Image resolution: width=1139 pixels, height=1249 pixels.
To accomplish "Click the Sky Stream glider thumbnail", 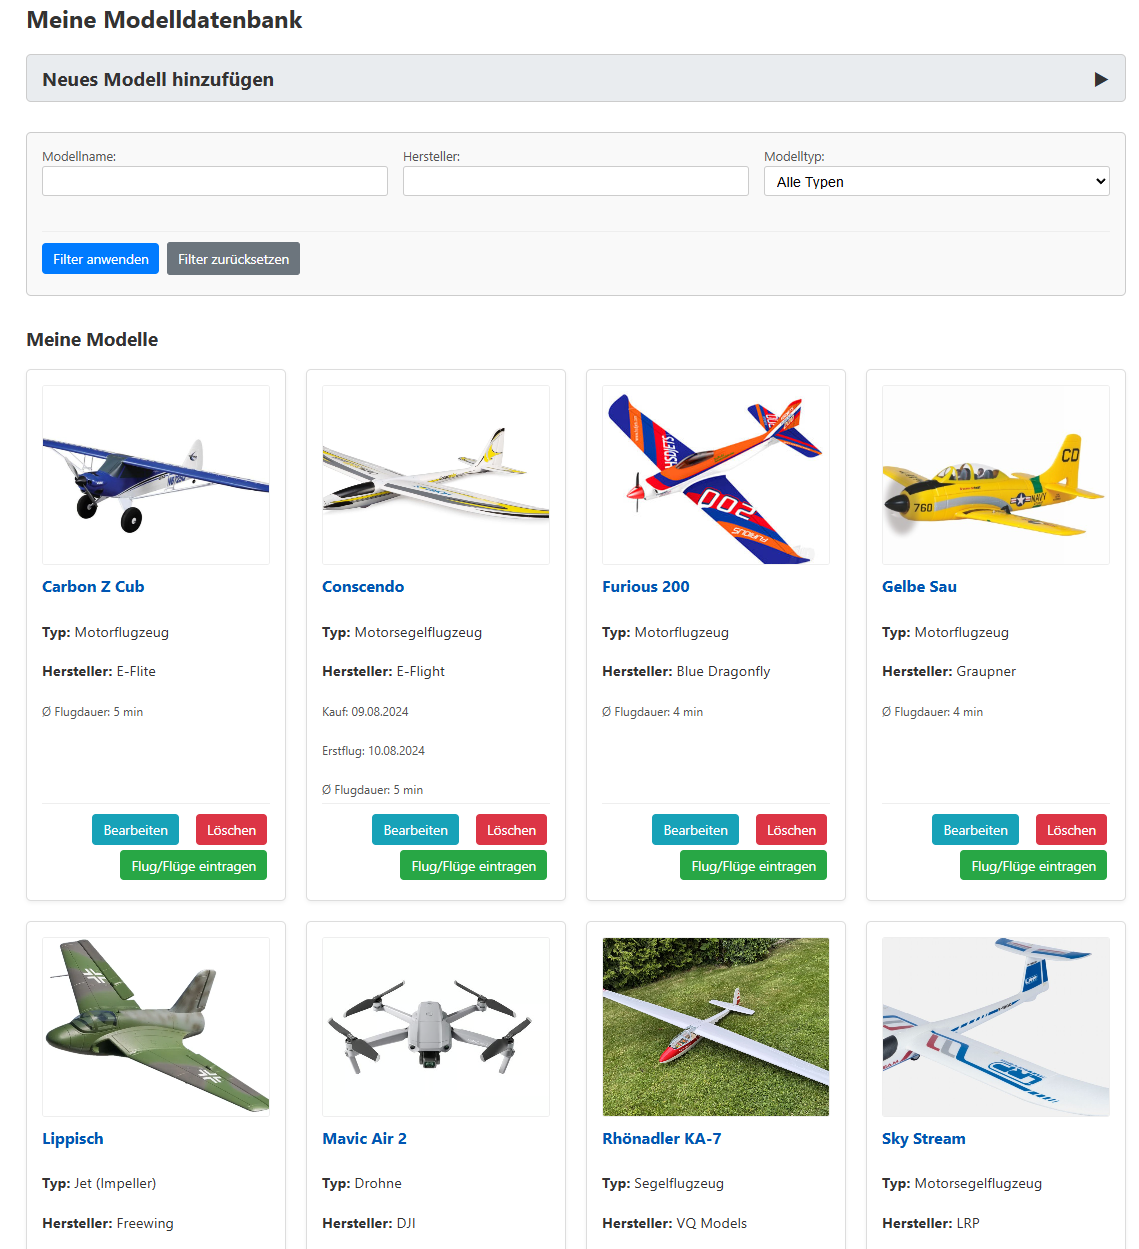I will point(996,1027).
